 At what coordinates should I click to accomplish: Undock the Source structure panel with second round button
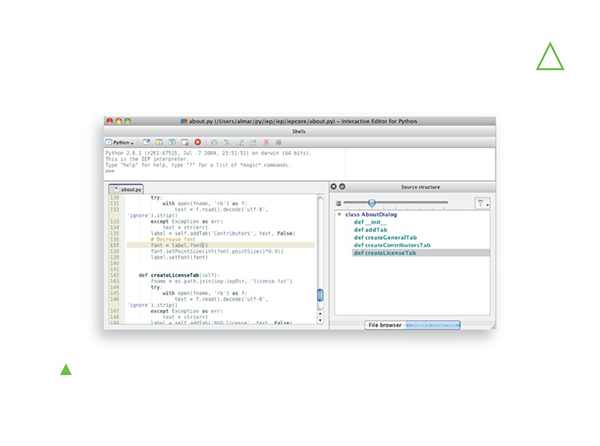(x=342, y=187)
